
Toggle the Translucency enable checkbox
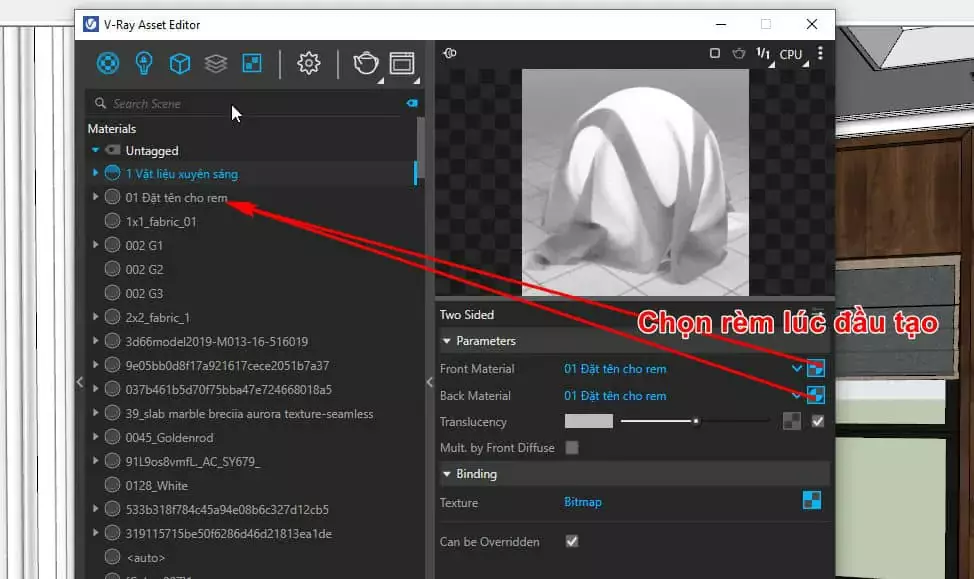click(817, 421)
